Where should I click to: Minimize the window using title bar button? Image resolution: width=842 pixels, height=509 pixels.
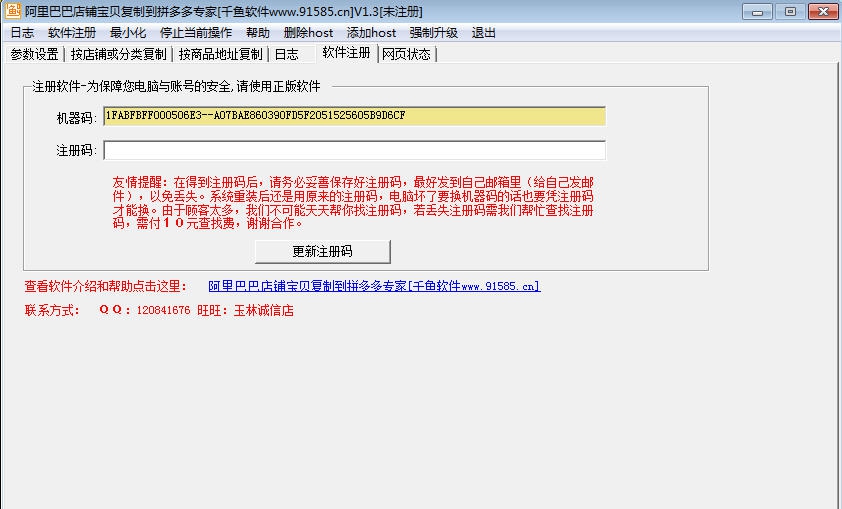click(762, 11)
